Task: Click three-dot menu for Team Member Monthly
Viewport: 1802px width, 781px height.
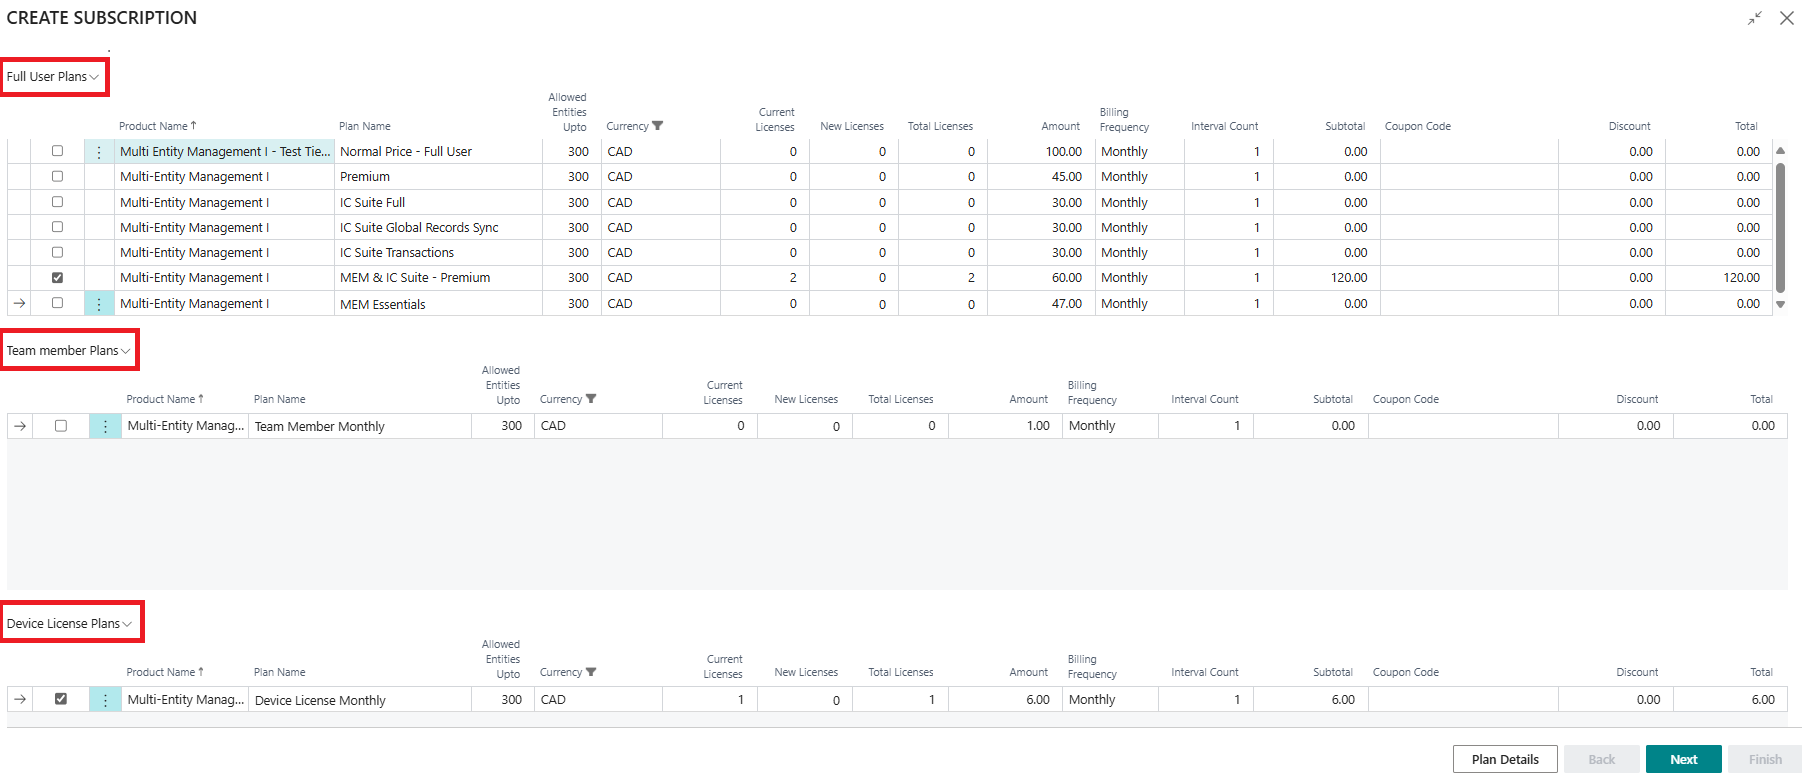Action: pyautogui.click(x=105, y=426)
